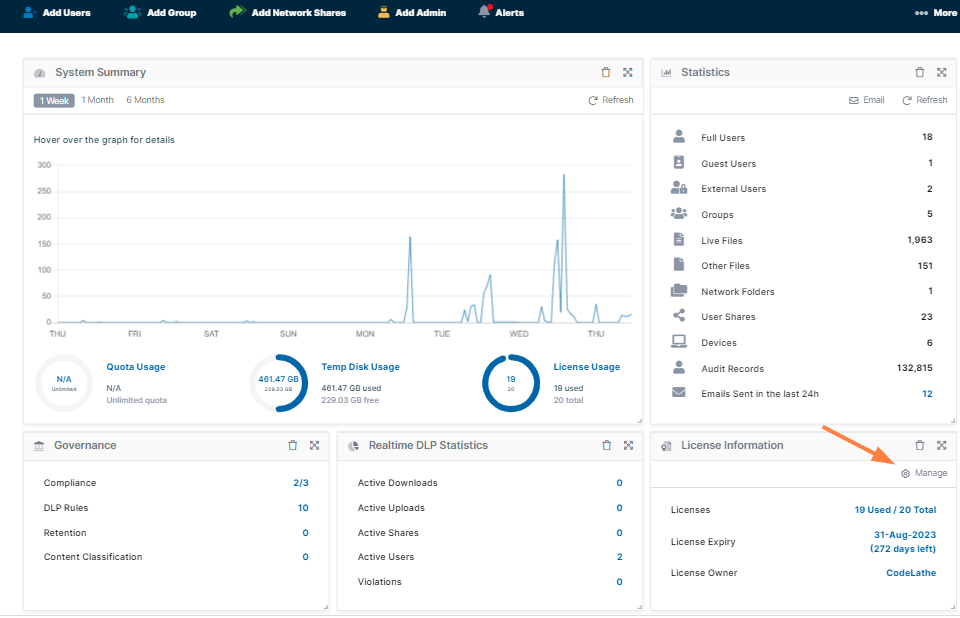Delete the System Summary widget
Screen dimensions: 960x618
(605, 72)
